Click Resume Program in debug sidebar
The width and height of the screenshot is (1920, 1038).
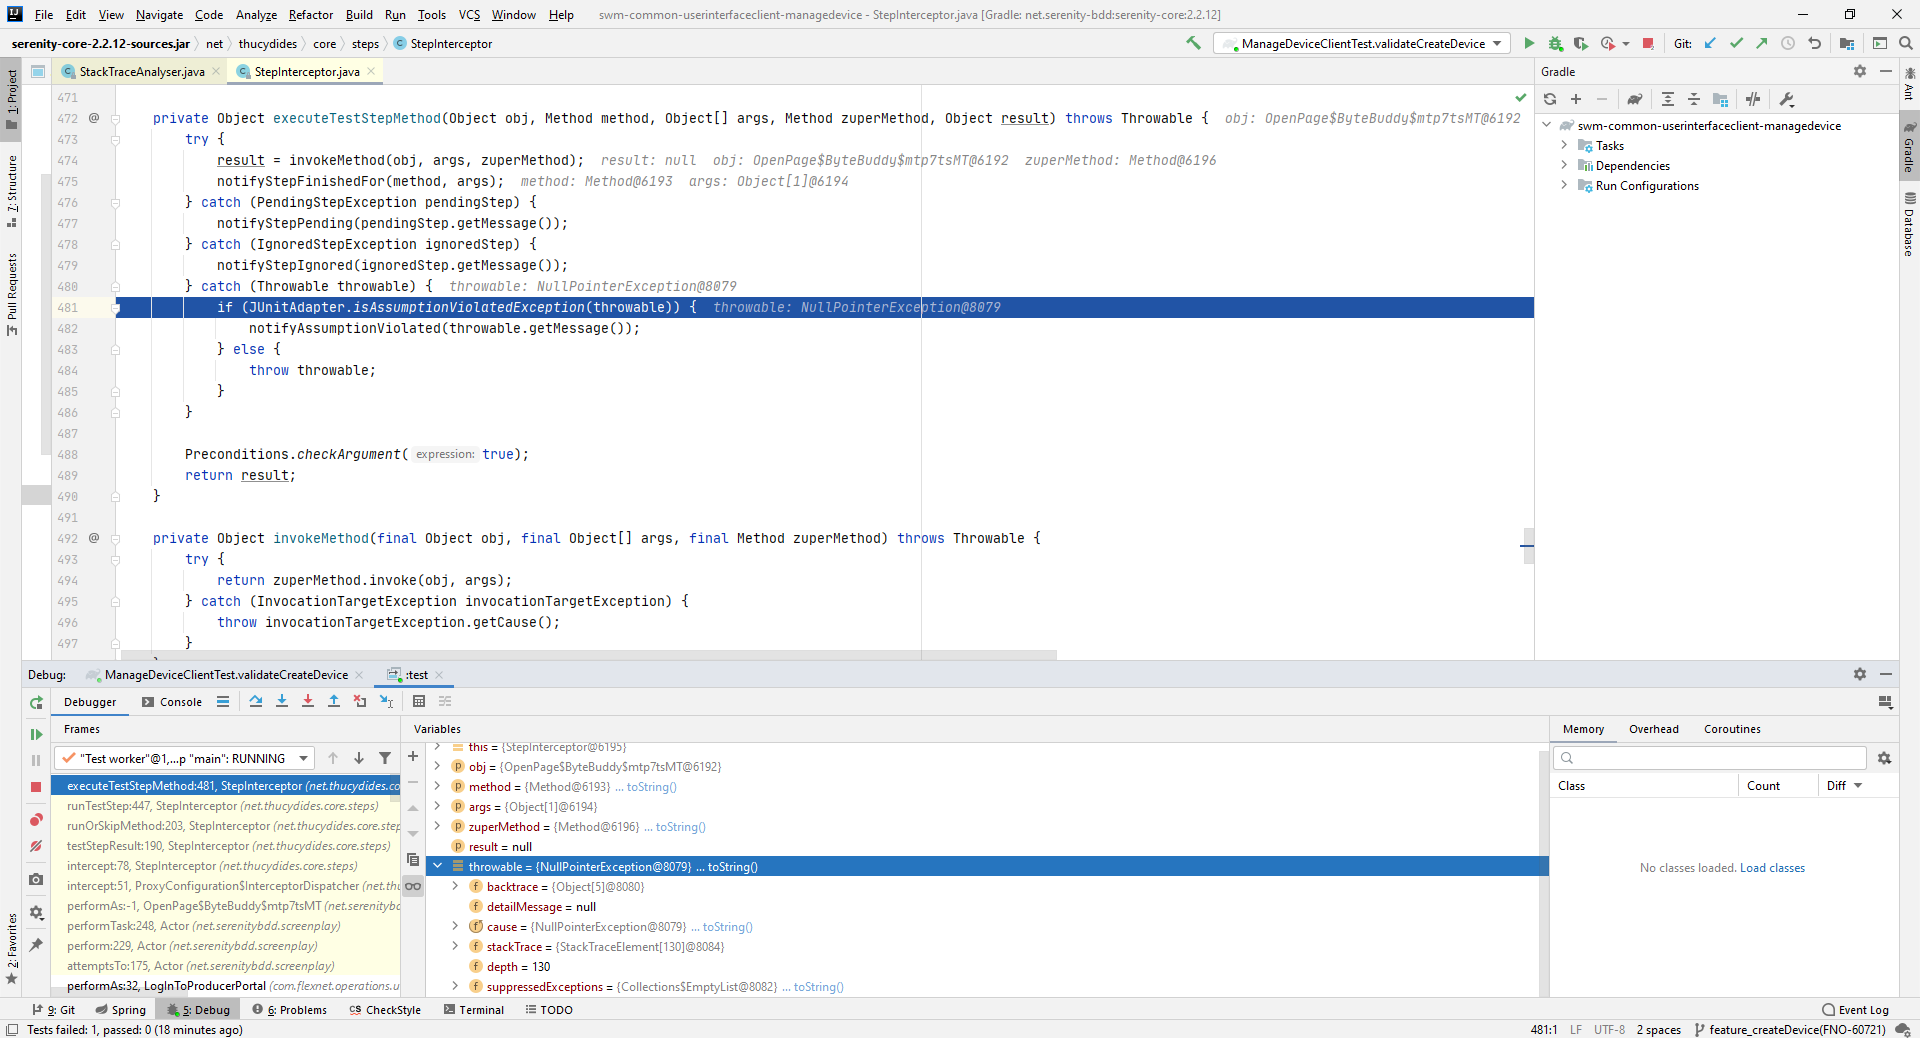point(36,734)
